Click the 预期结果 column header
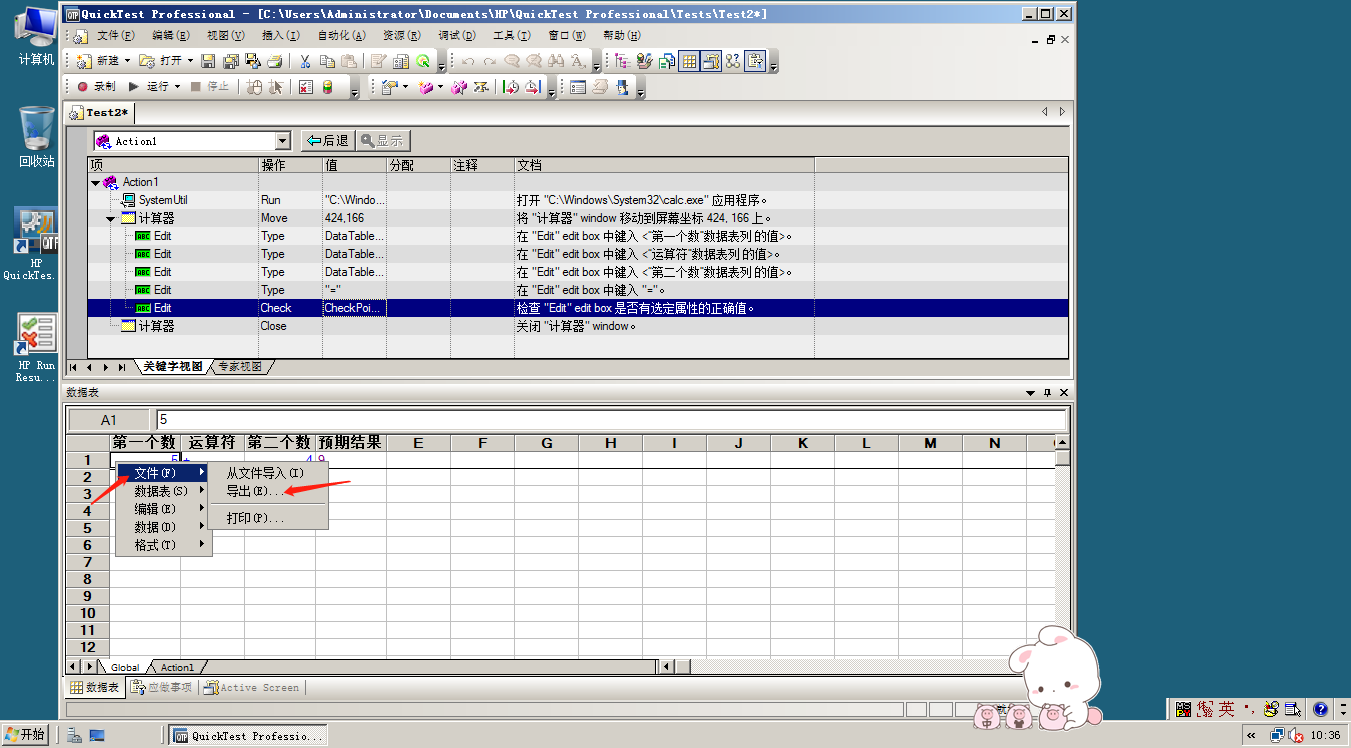 tap(350, 443)
